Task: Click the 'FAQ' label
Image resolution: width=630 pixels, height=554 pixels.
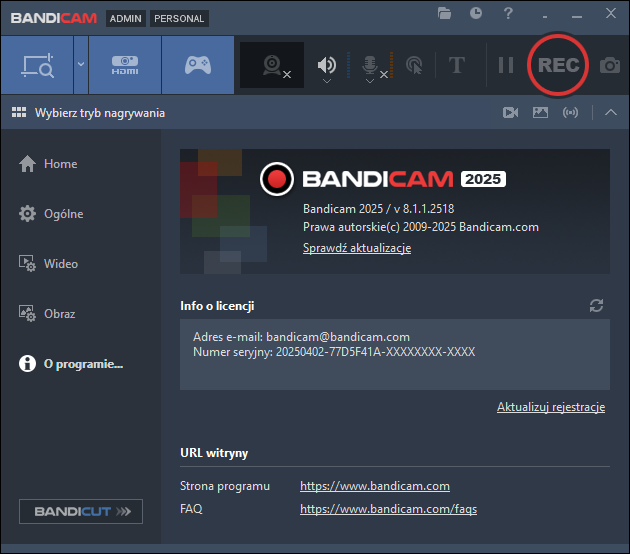Action: coord(191,509)
